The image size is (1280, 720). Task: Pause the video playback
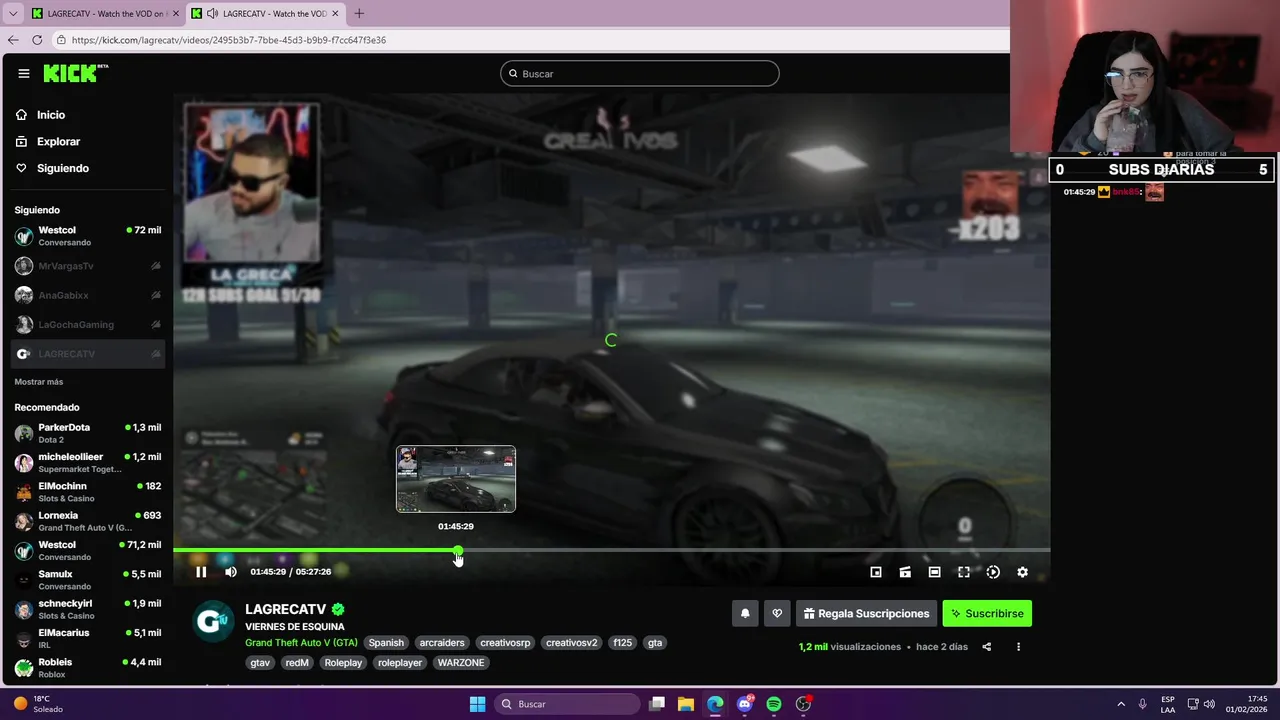(201, 572)
